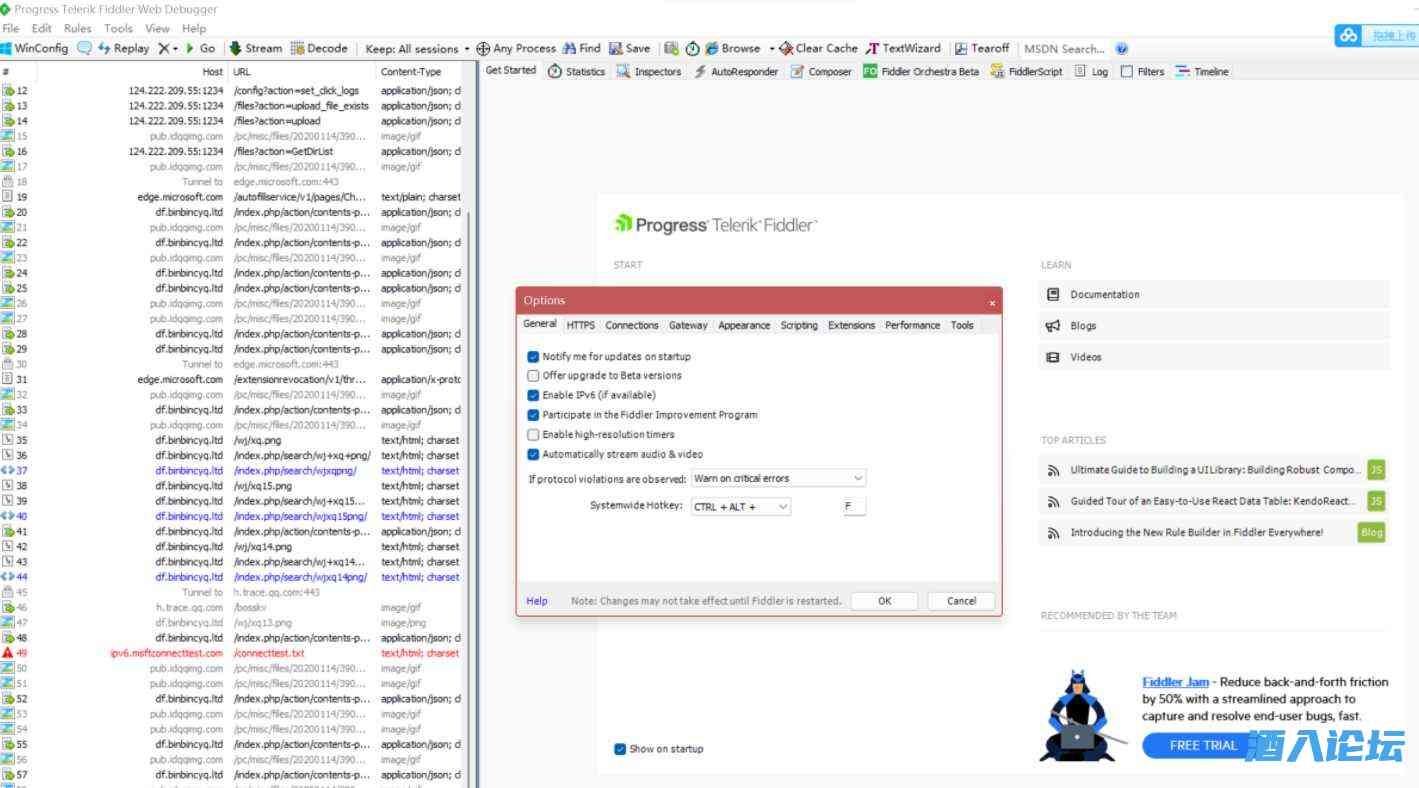The height and width of the screenshot is (788, 1419).
Task: Click the Tearoff toolbar button
Action: click(x=982, y=48)
